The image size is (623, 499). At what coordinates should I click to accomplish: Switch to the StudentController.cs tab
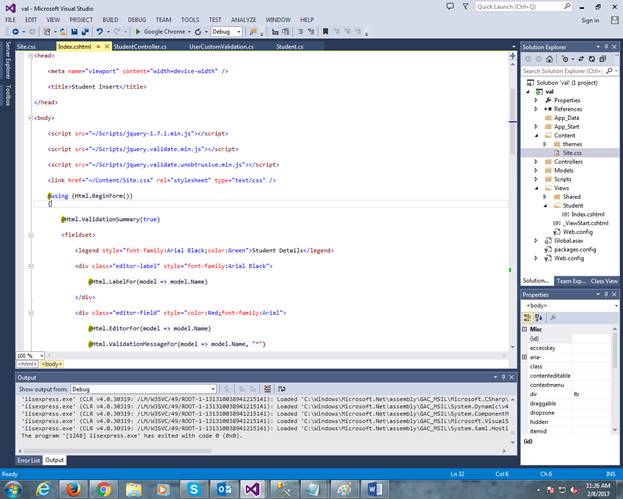pos(140,46)
